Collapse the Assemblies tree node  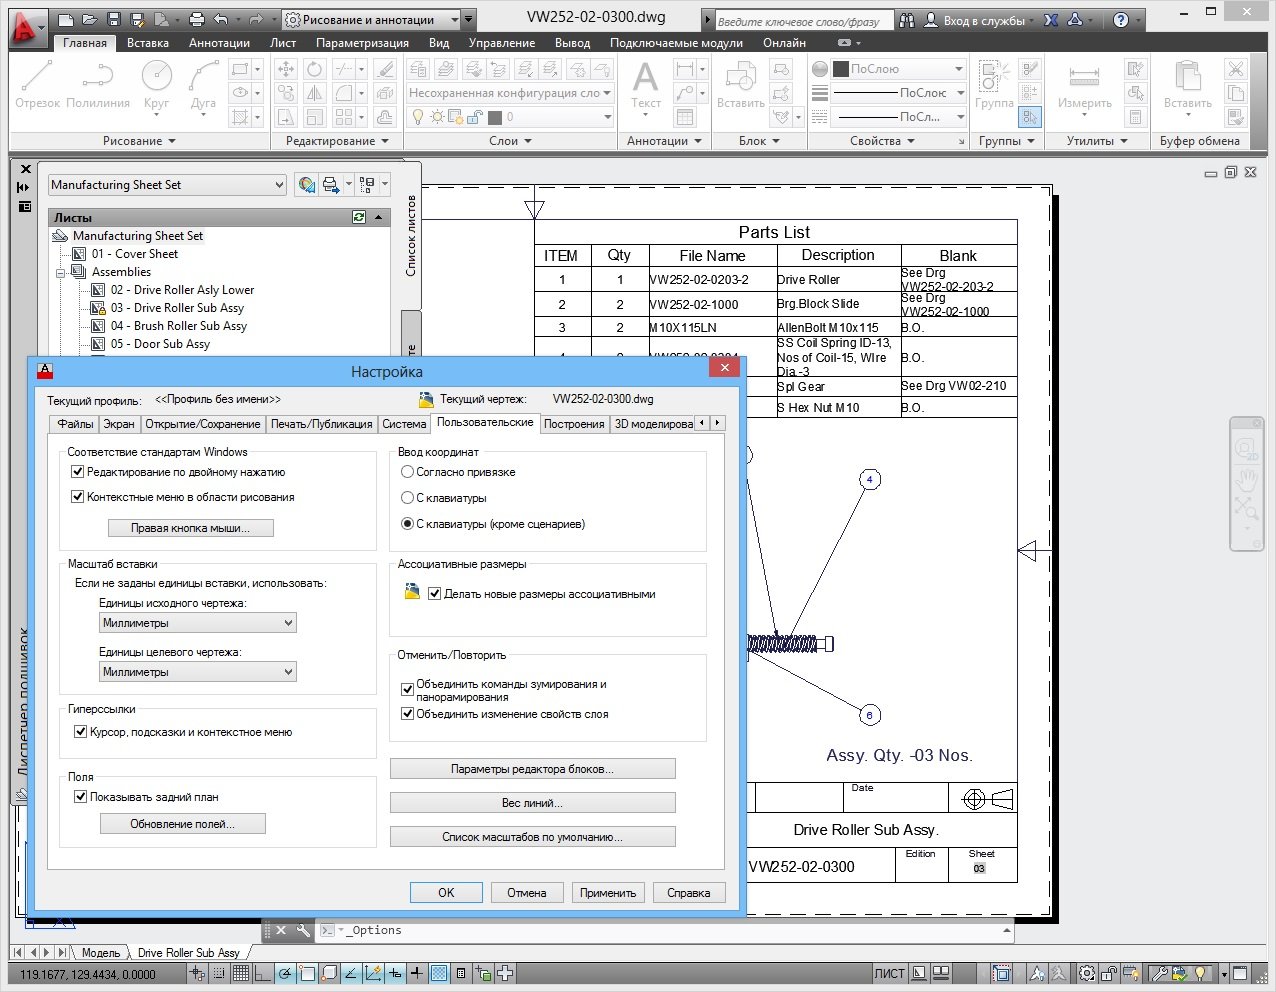[61, 272]
